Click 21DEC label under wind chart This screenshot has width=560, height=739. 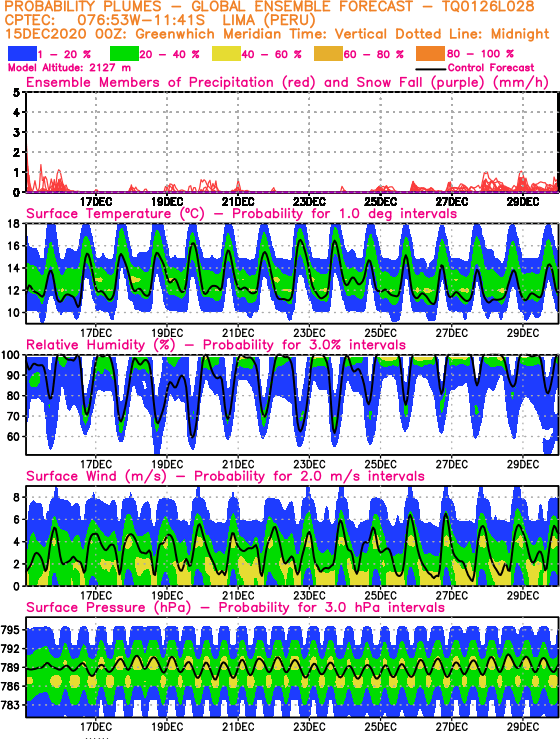tap(238, 596)
